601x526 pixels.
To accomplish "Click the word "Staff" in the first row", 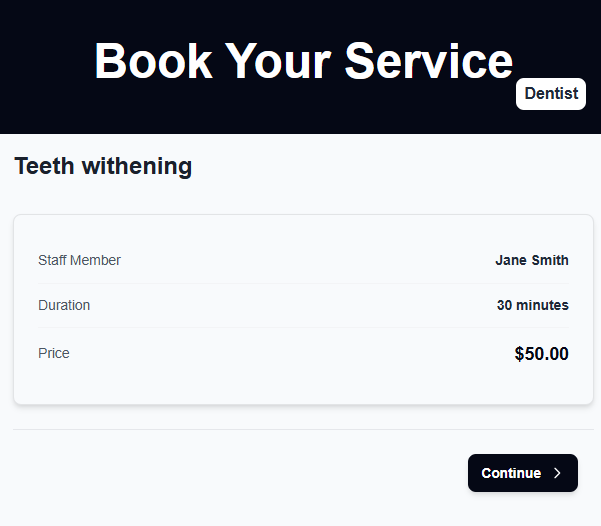I will pyautogui.click(x=54, y=260).
